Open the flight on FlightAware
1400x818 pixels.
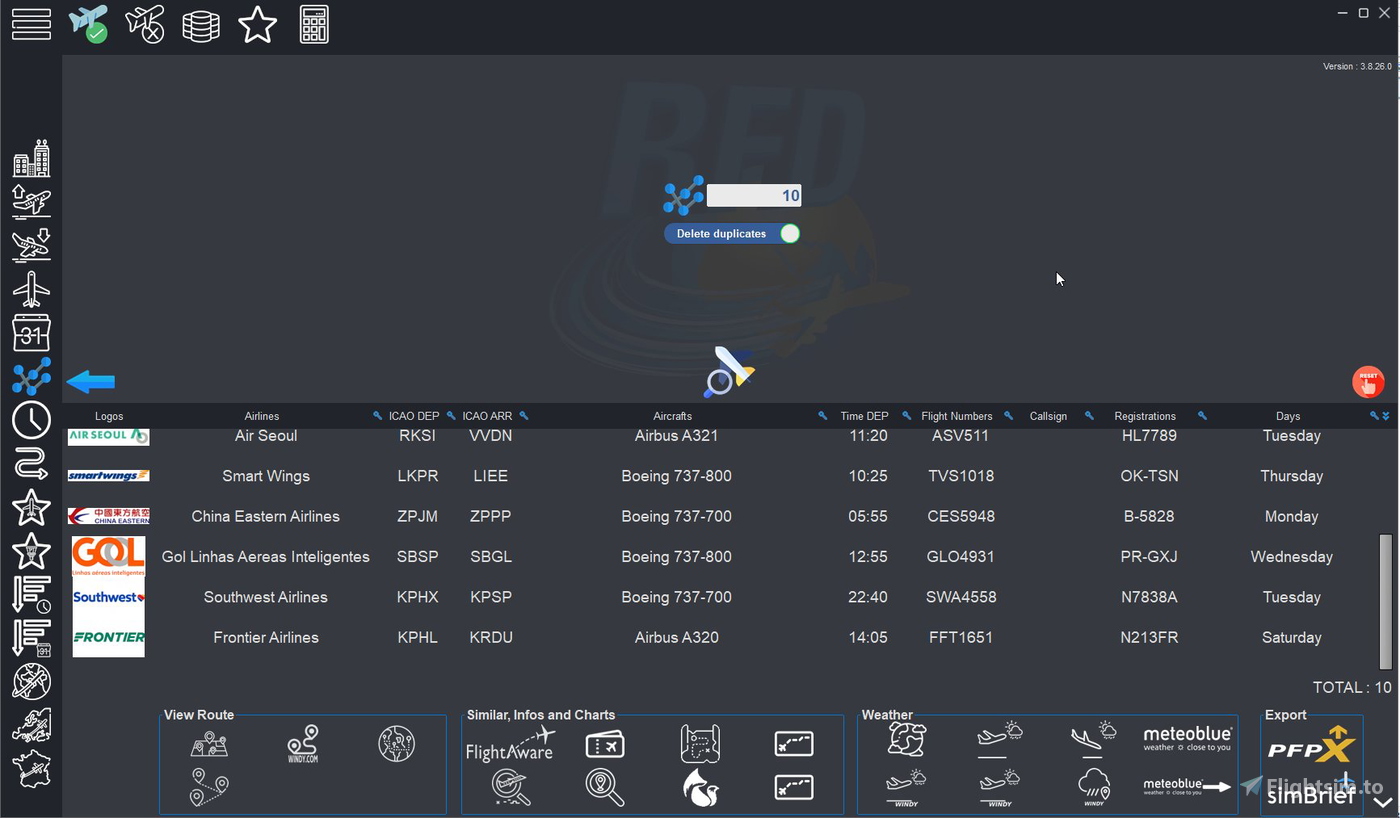(x=510, y=744)
